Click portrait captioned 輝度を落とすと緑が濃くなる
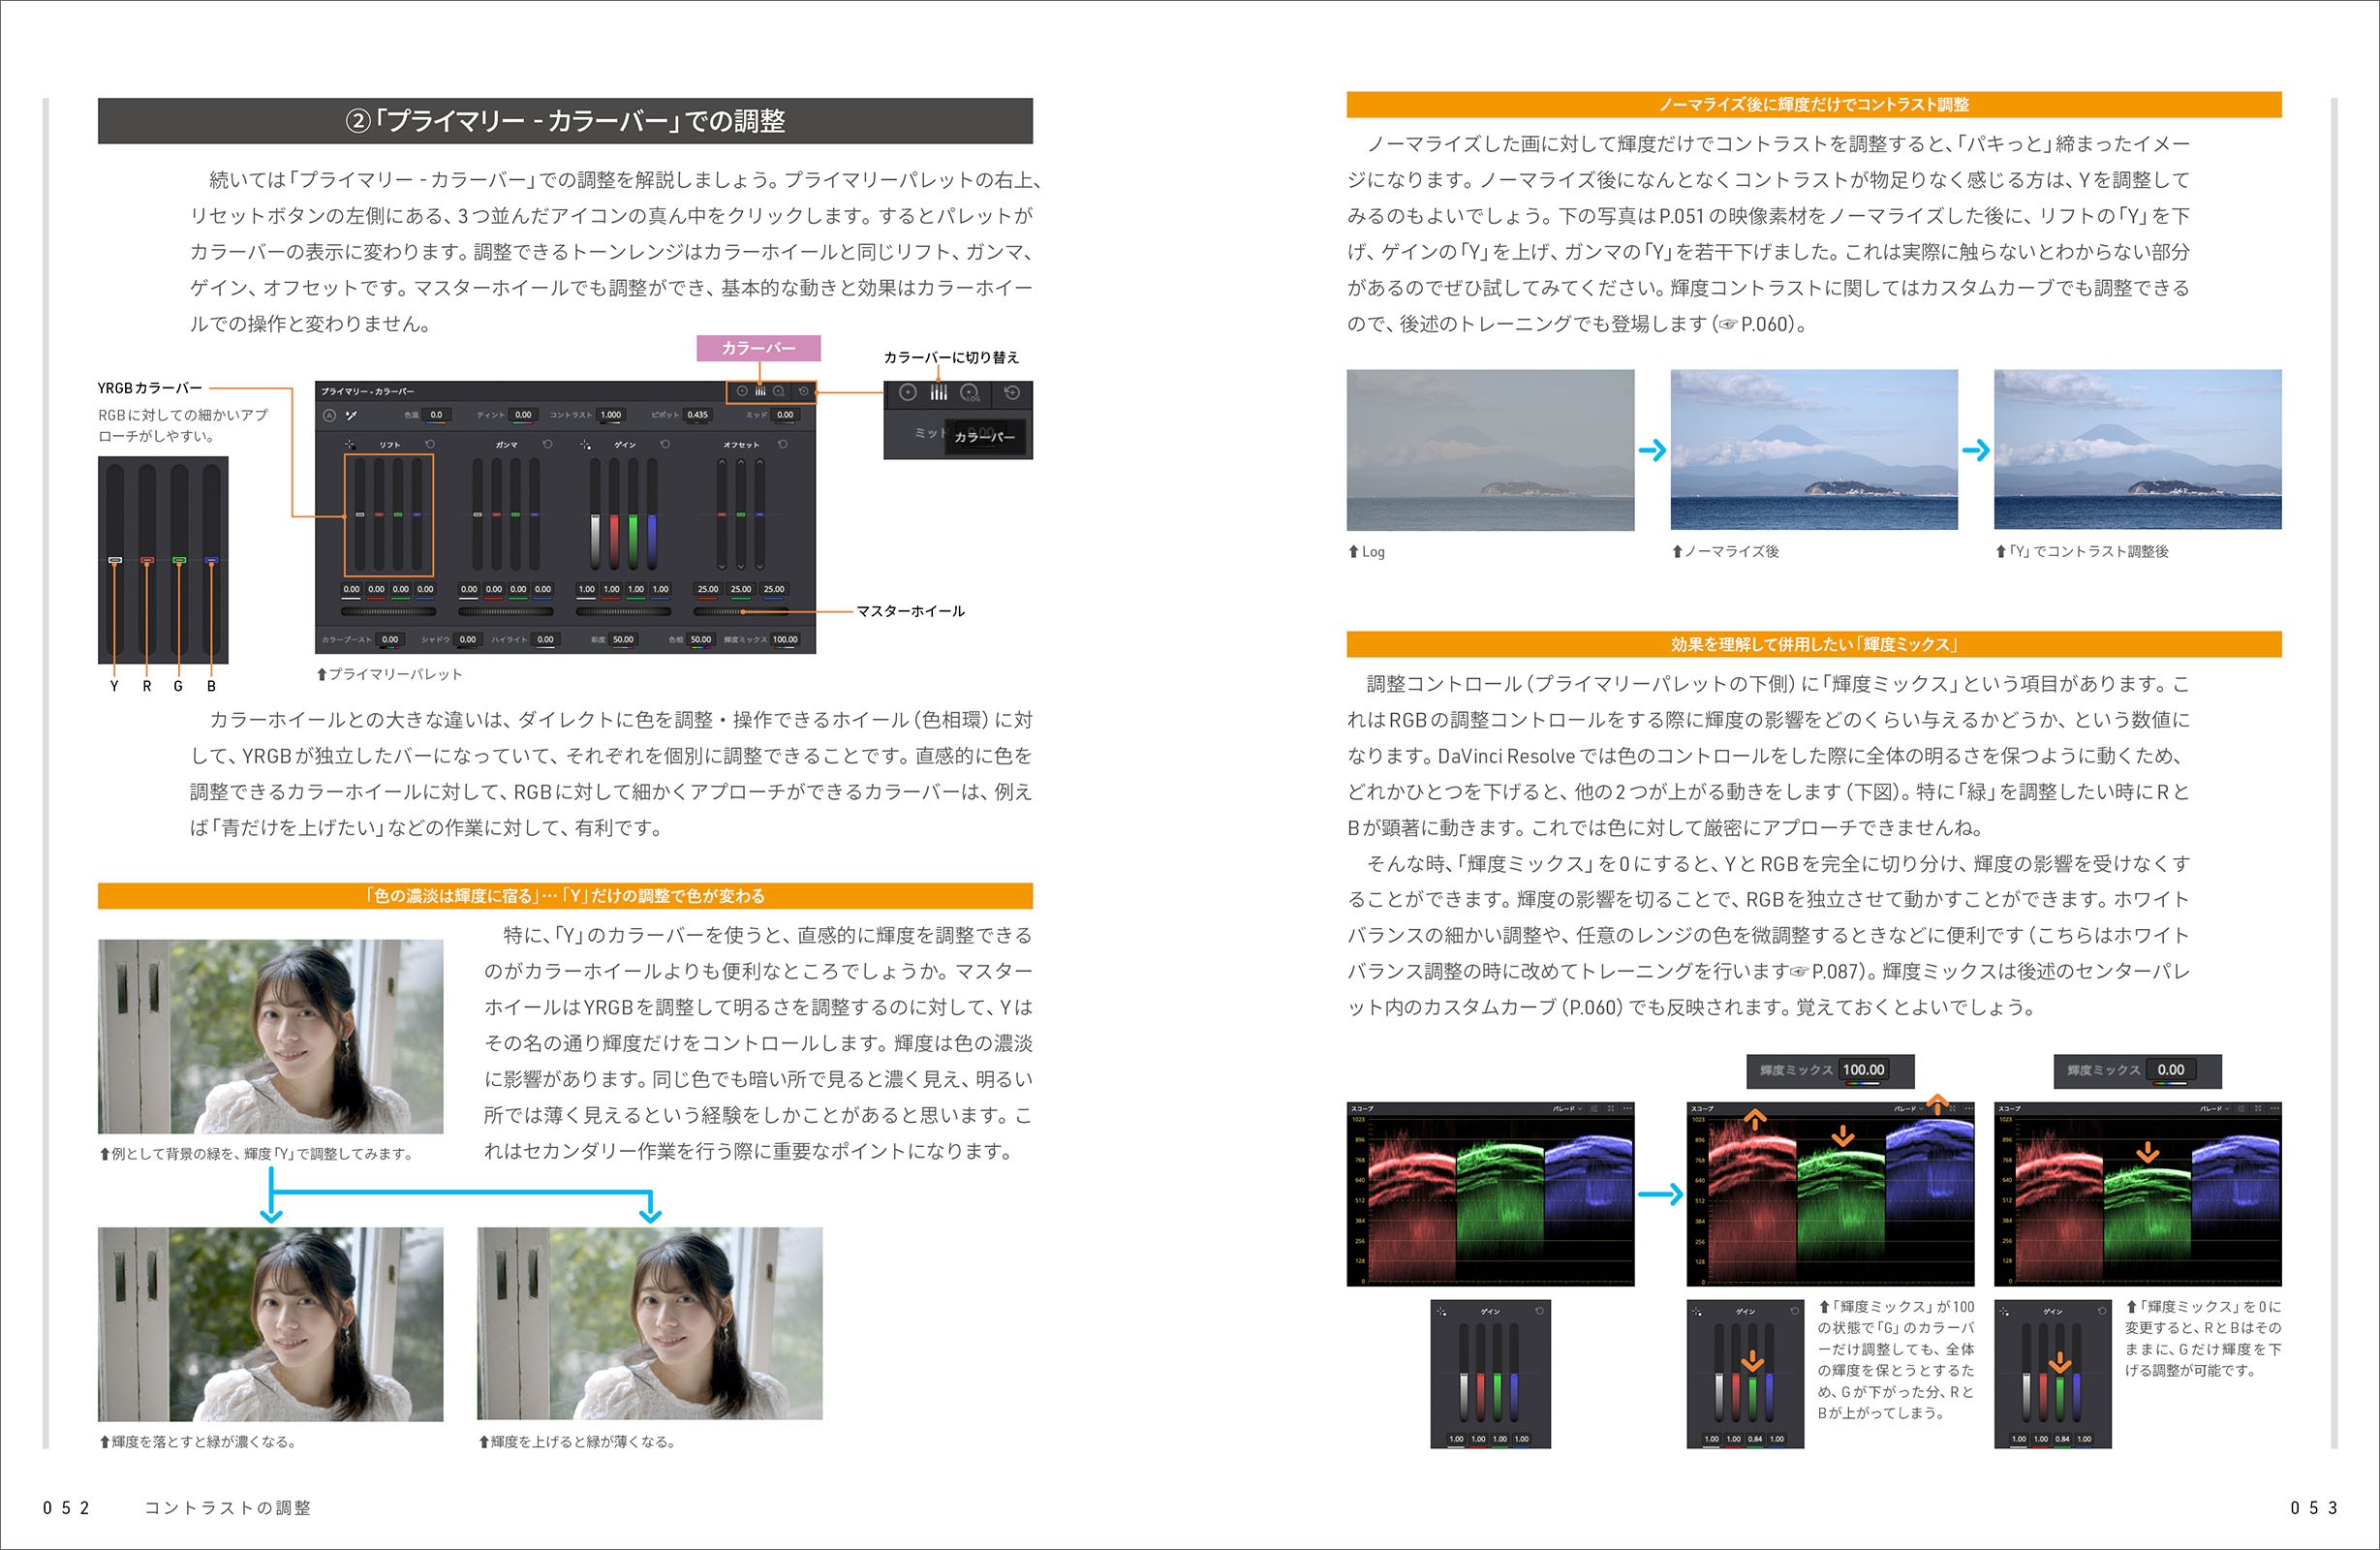This screenshot has height=1550, width=2380. coord(271,1324)
